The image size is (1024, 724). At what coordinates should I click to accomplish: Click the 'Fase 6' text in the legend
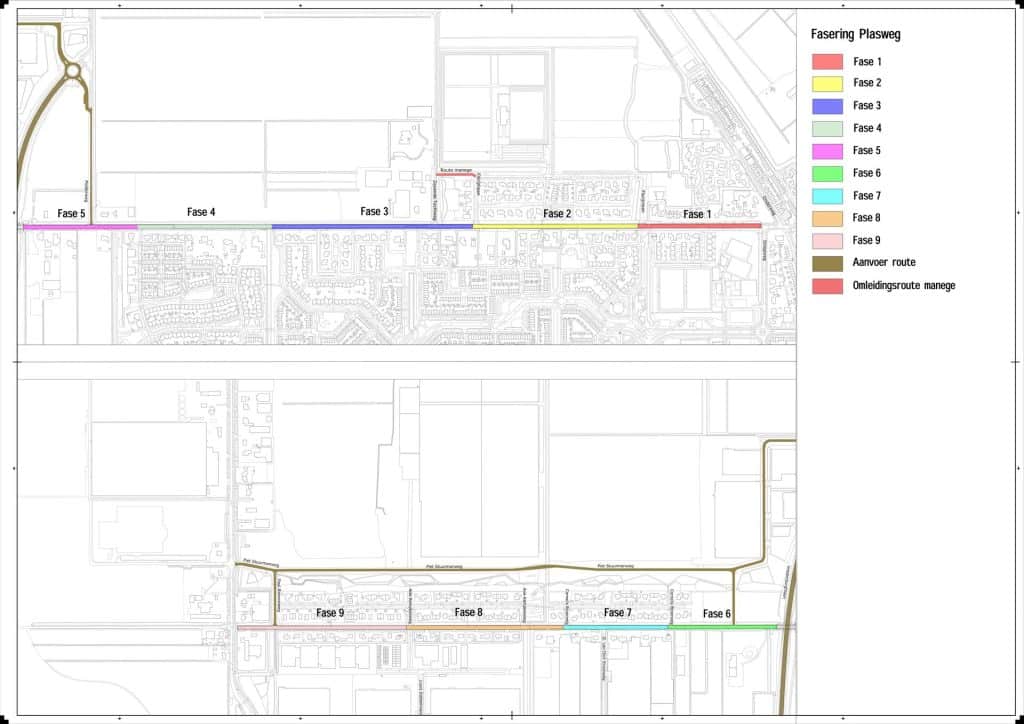tap(867, 173)
